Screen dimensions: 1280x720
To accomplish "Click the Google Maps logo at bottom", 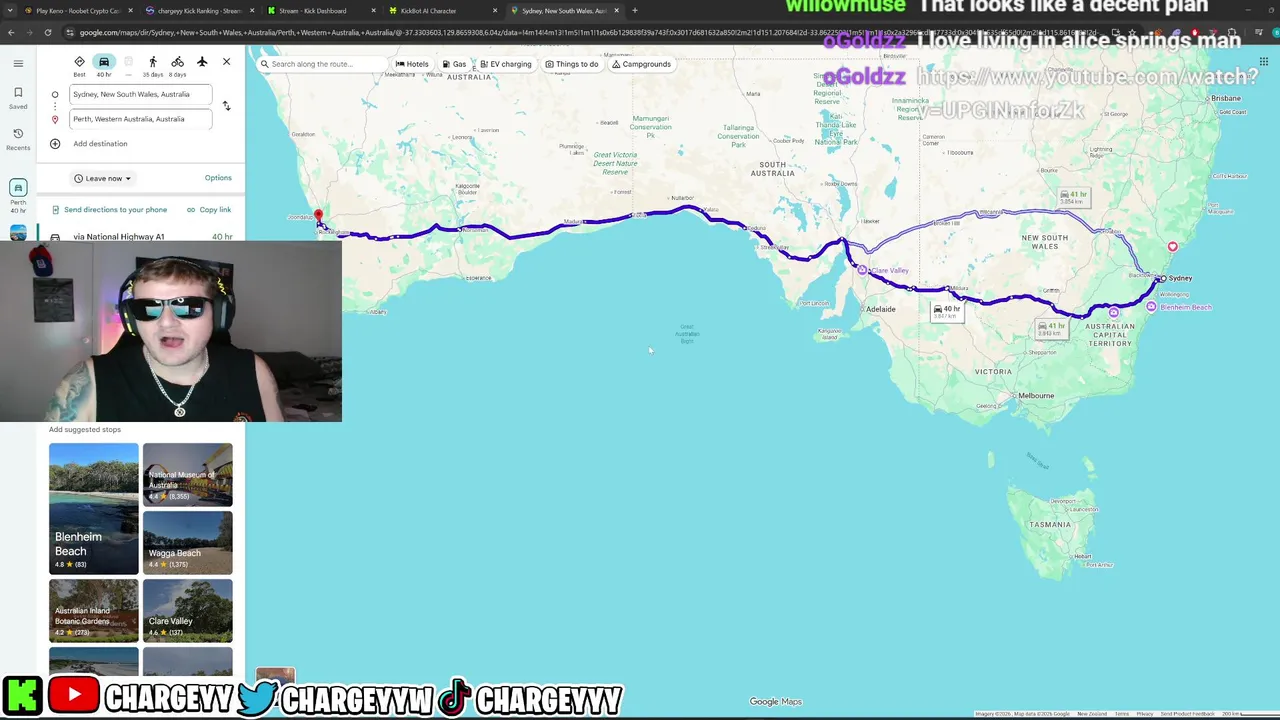I will point(776,702).
